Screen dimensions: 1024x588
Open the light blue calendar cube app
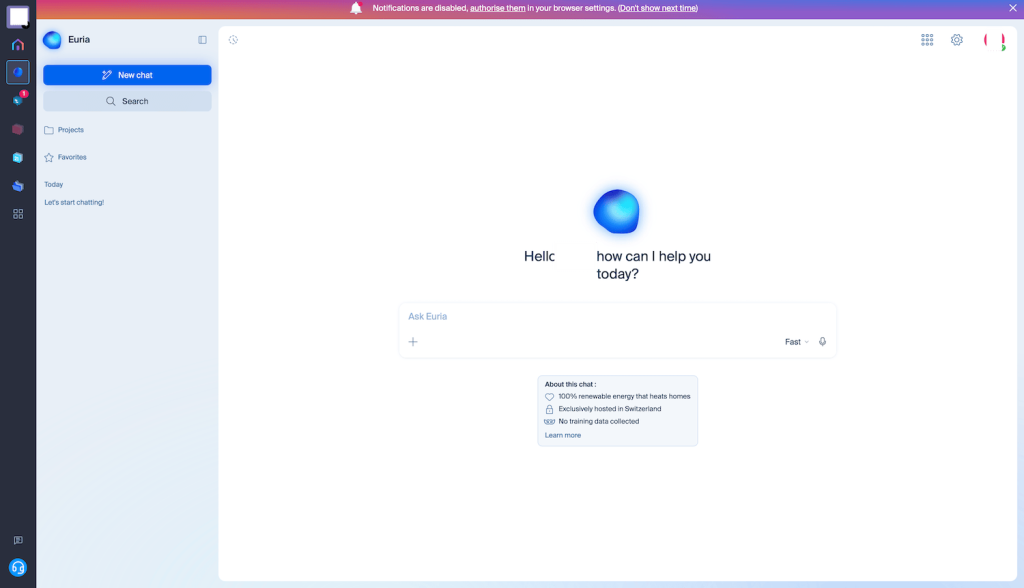click(18, 157)
